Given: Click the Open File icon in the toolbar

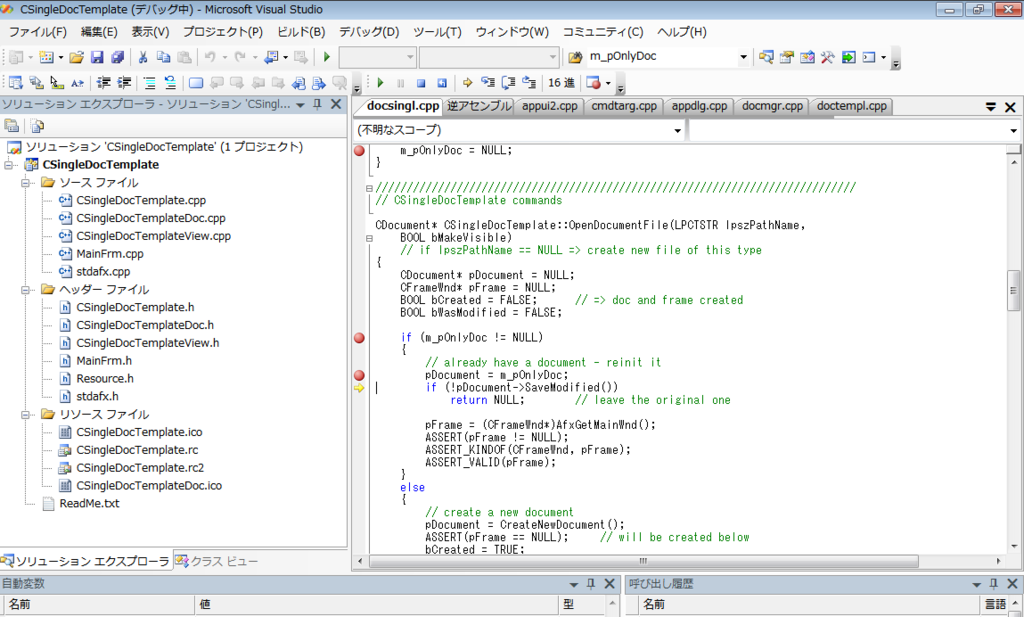Looking at the screenshot, I should click(76, 57).
